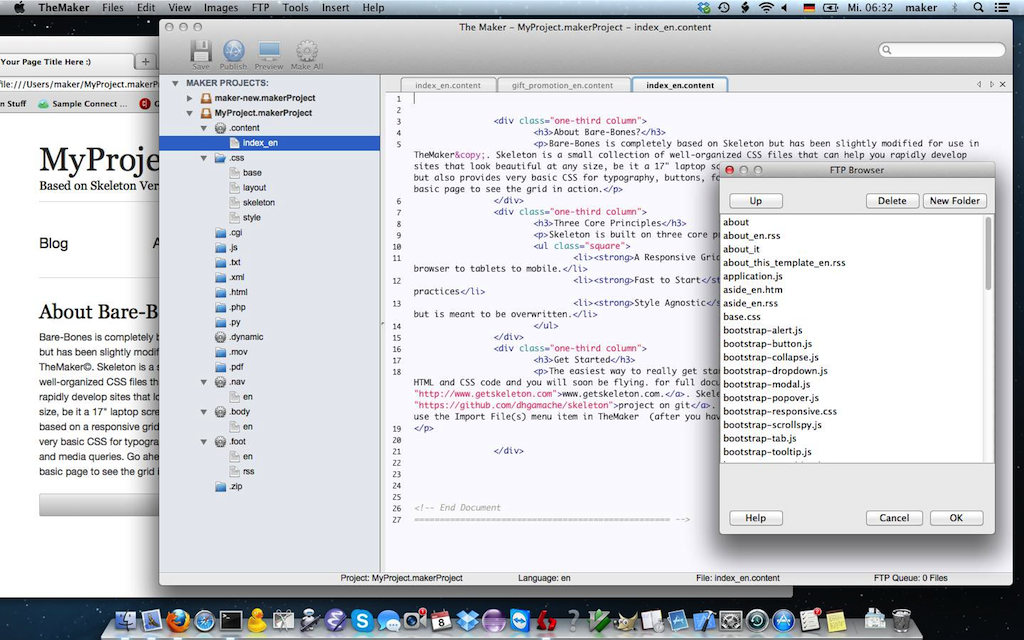Confirm FTP Browser with OK
Viewport: 1024px width, 640px height.
tap(956, 518)
